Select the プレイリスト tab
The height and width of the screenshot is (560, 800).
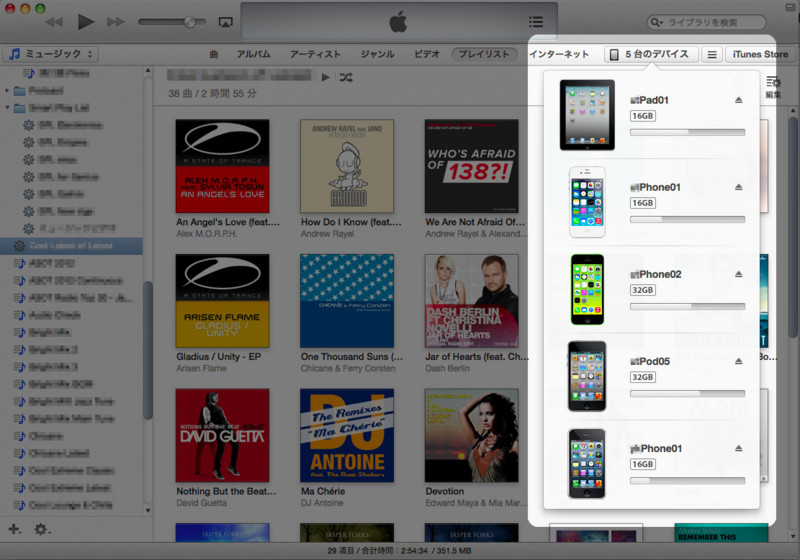pos(484,54)
